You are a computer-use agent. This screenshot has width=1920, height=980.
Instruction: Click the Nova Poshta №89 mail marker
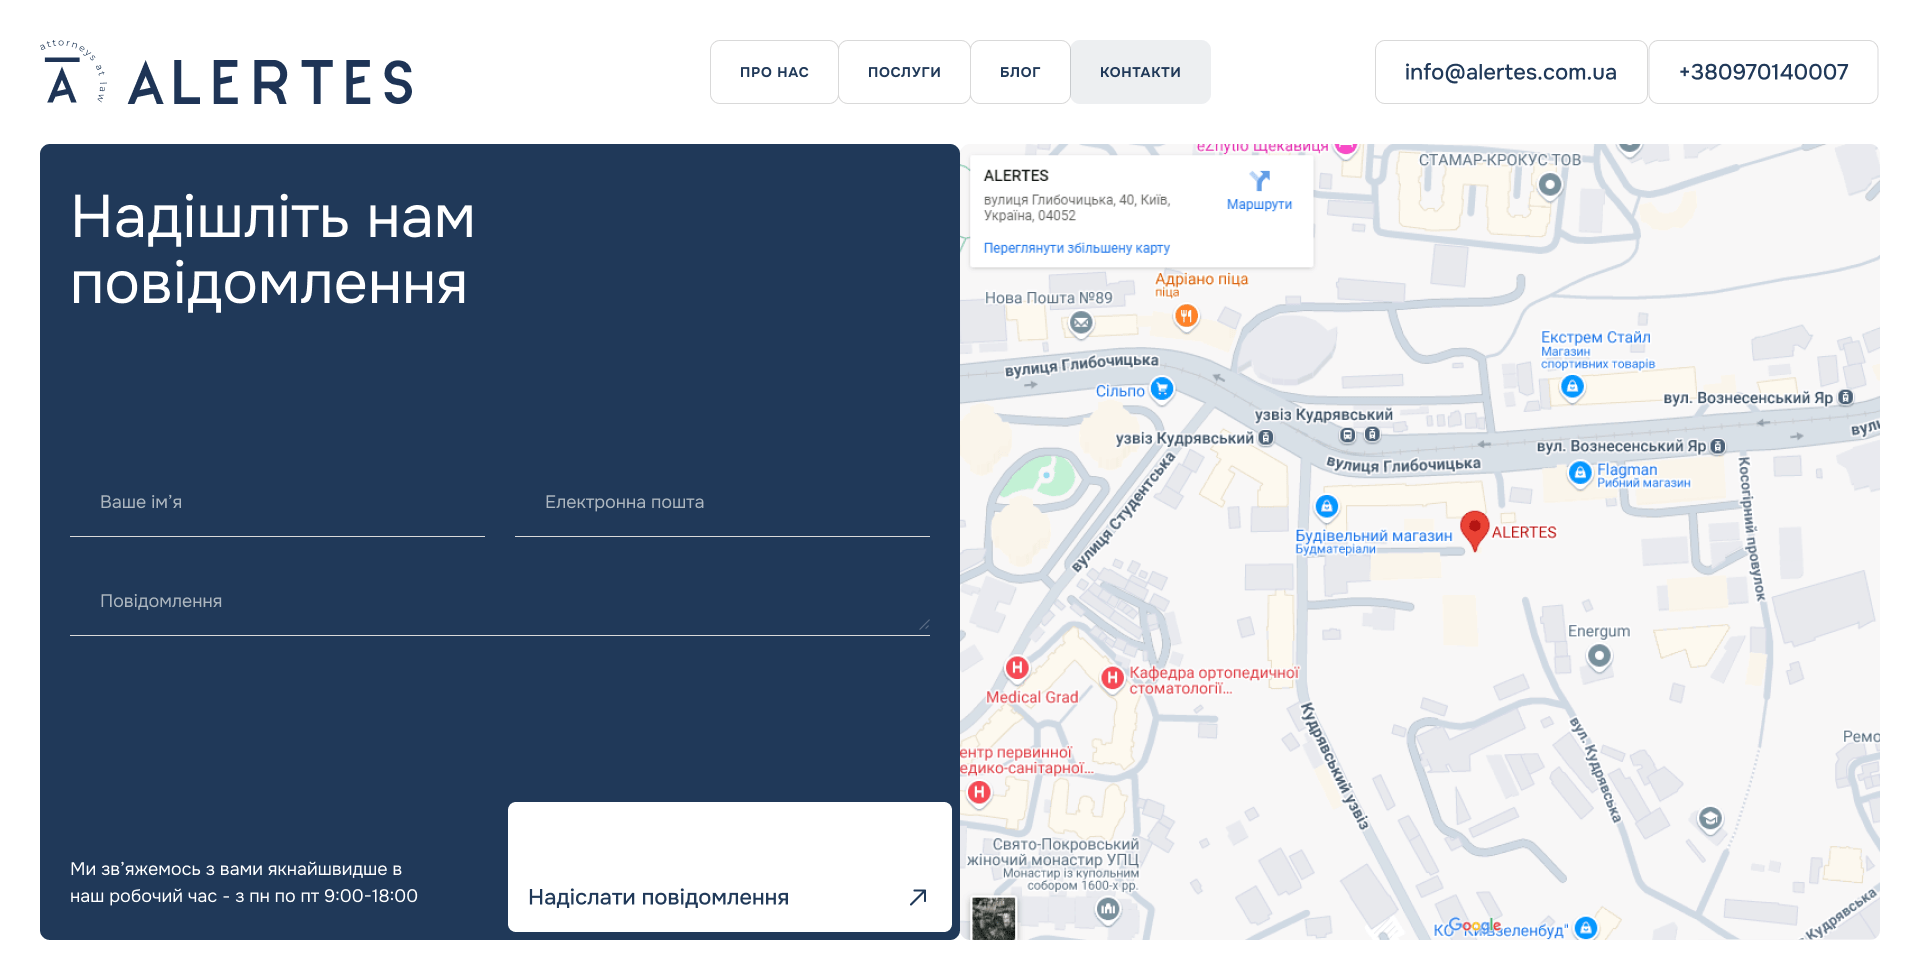[1081, 323]
